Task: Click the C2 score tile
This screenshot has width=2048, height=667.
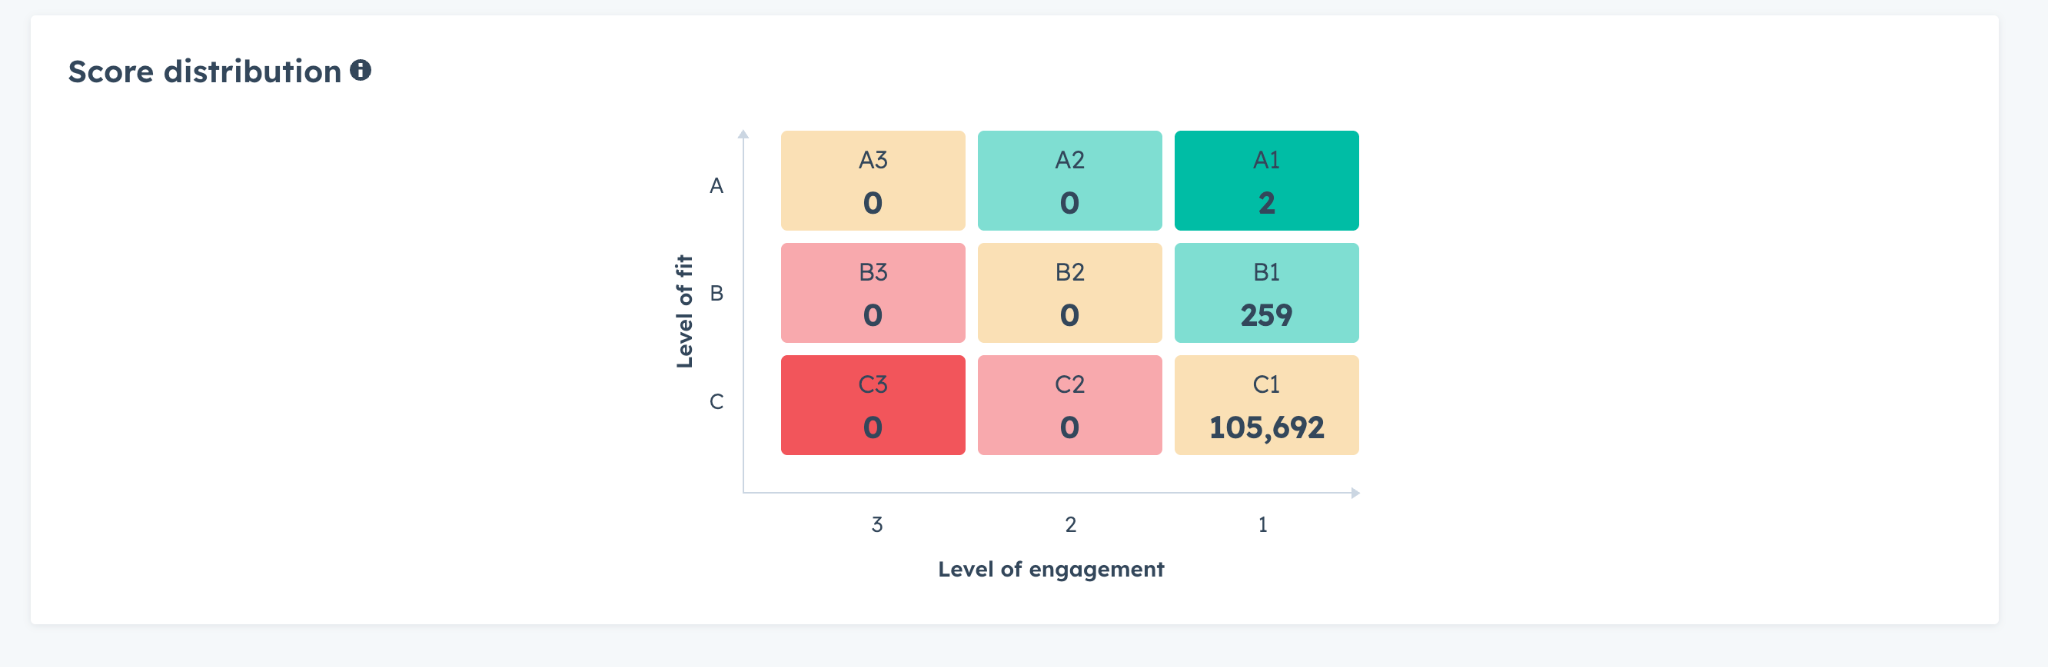Action: [x=1069, y=405]
